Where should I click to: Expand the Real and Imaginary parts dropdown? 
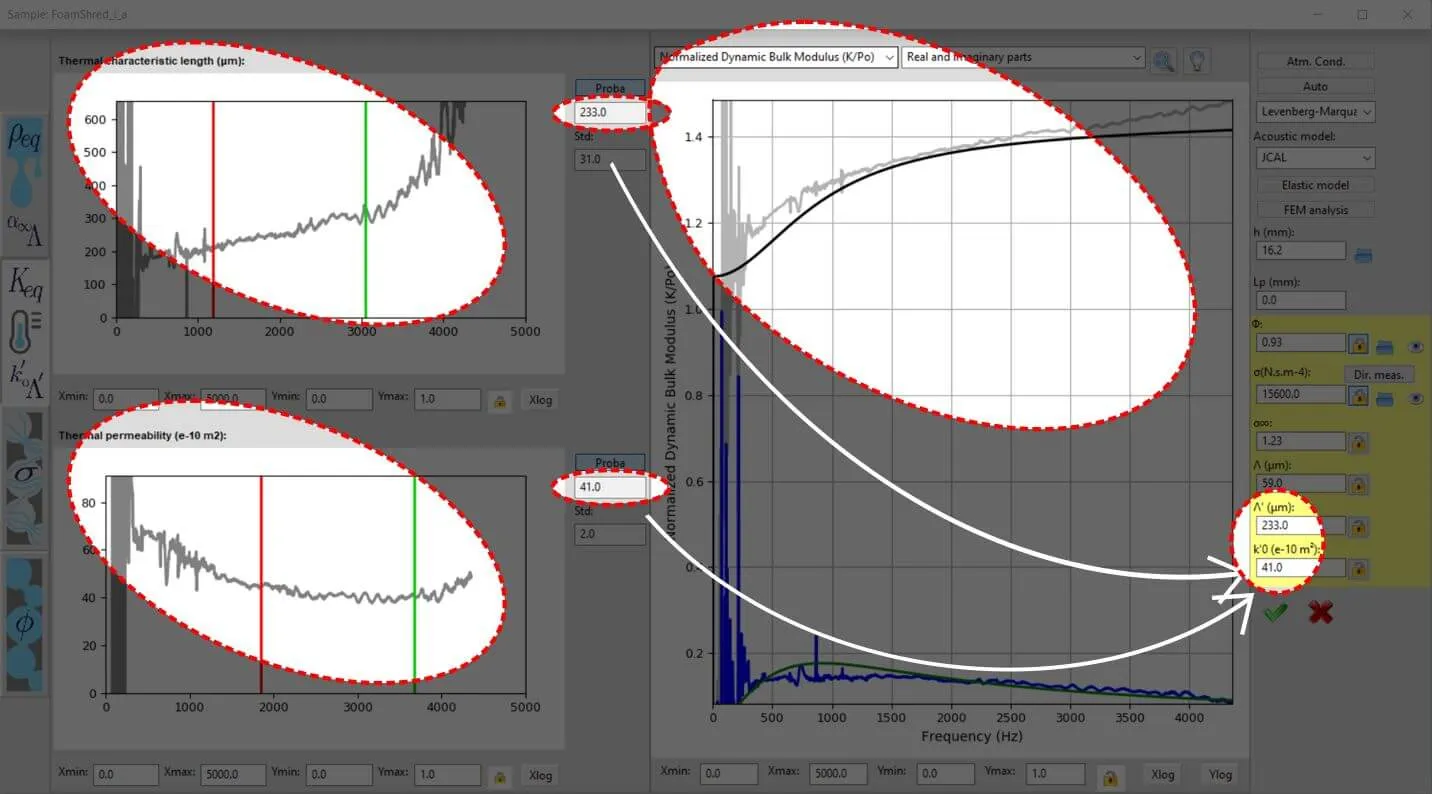tap(1022, 57)
